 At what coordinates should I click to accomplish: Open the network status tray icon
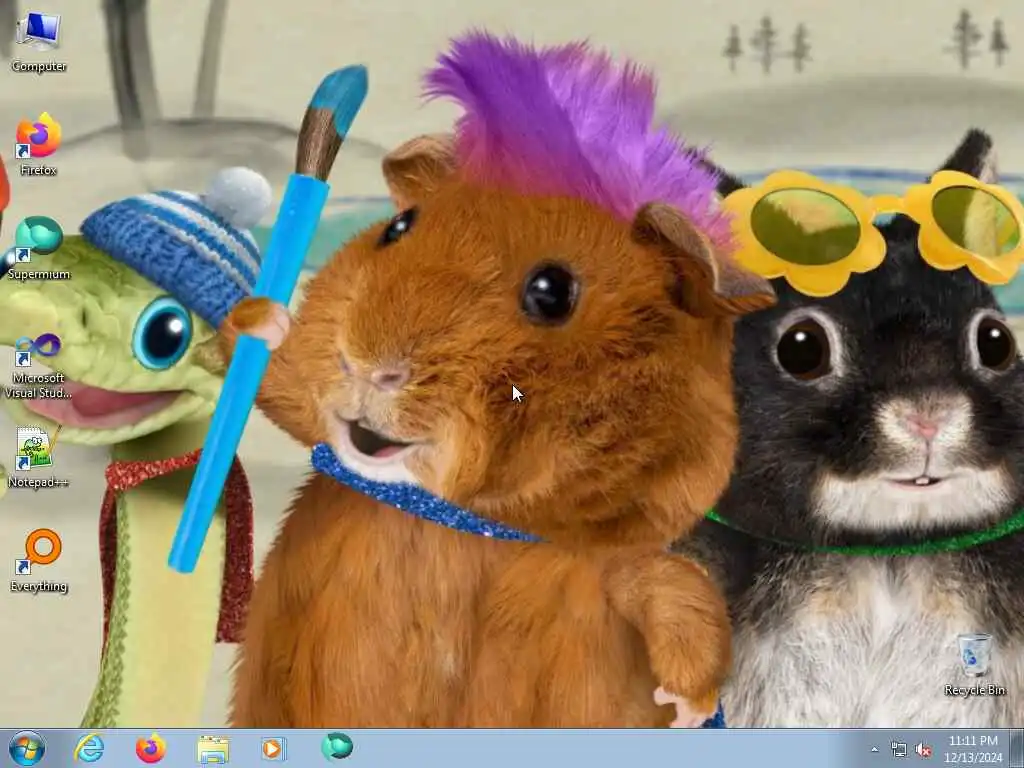(x=899, y=750)
